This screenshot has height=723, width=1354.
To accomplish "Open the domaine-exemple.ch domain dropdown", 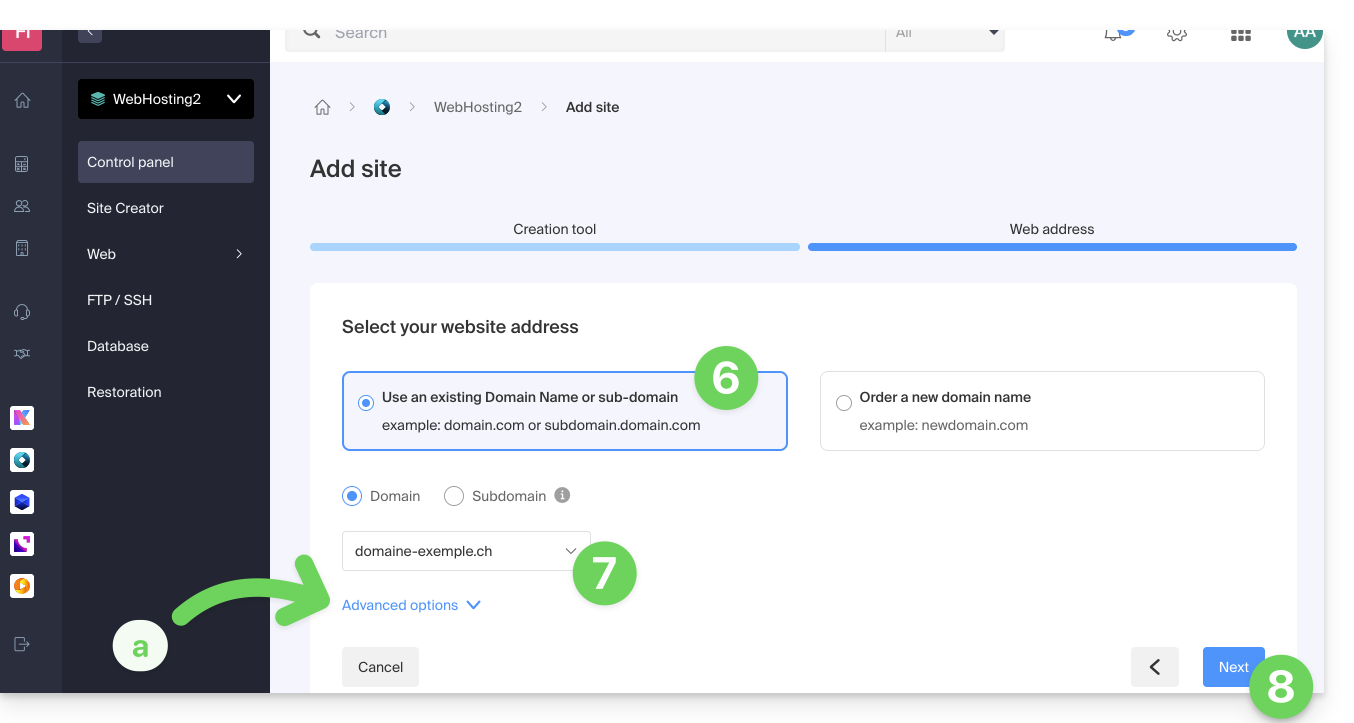I will (466, 551).
